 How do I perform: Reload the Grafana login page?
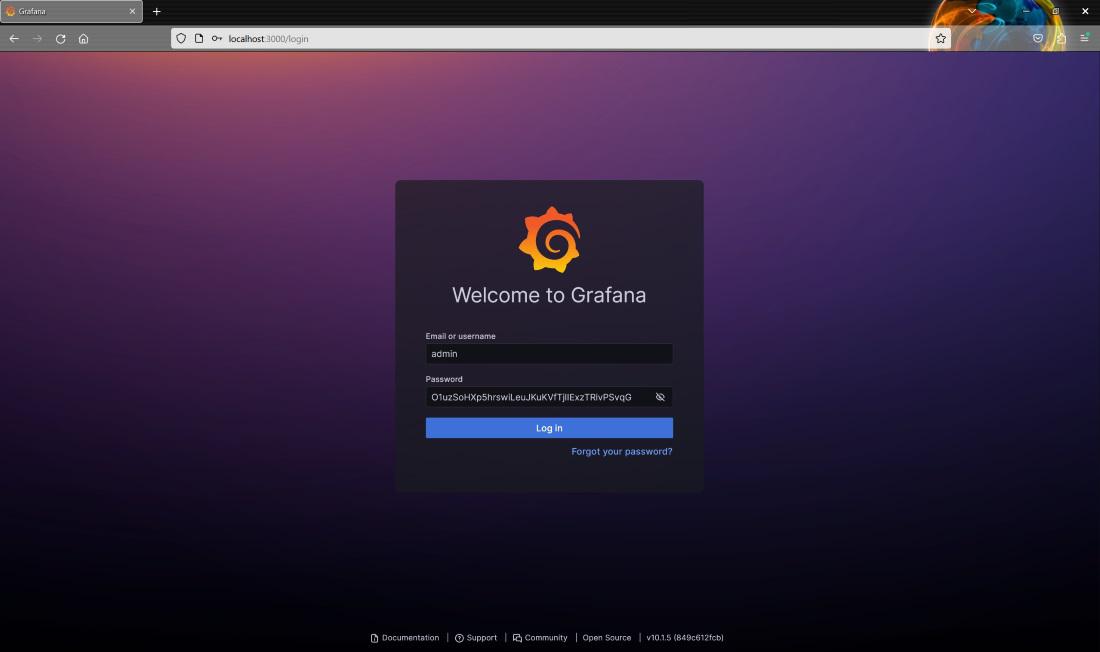click(x=60, y=39)
